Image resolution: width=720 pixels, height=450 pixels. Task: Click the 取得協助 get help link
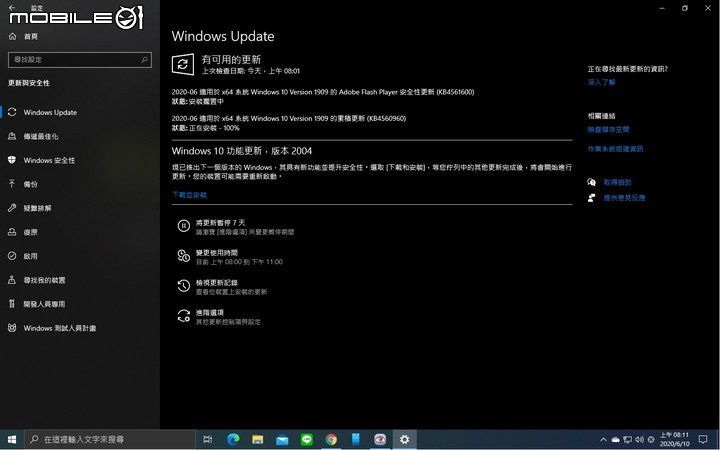(617, 182)
